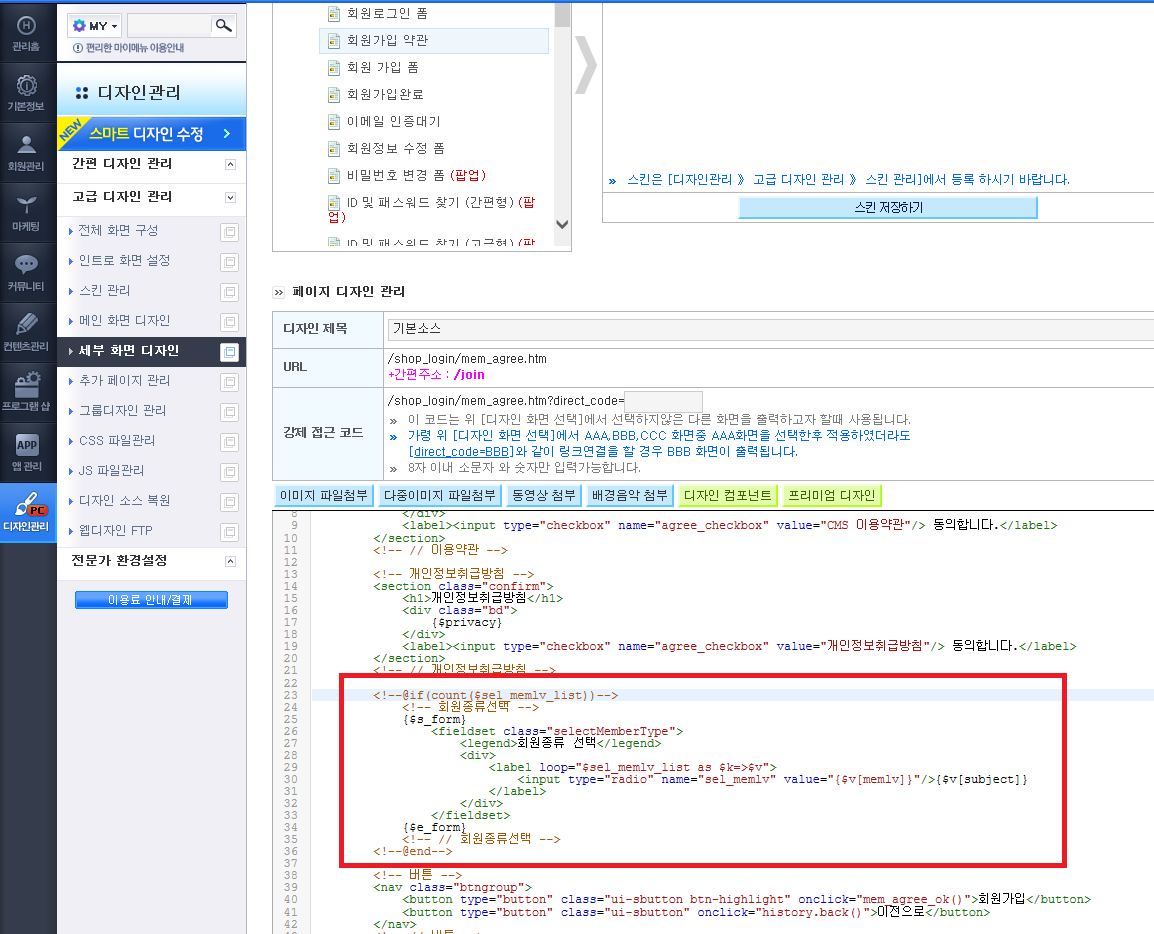Open the 컨텐츠관리 pencil icon
The height and width of the screenshot is (934, 1154).
pyautogui.click(x=26, y=333)
